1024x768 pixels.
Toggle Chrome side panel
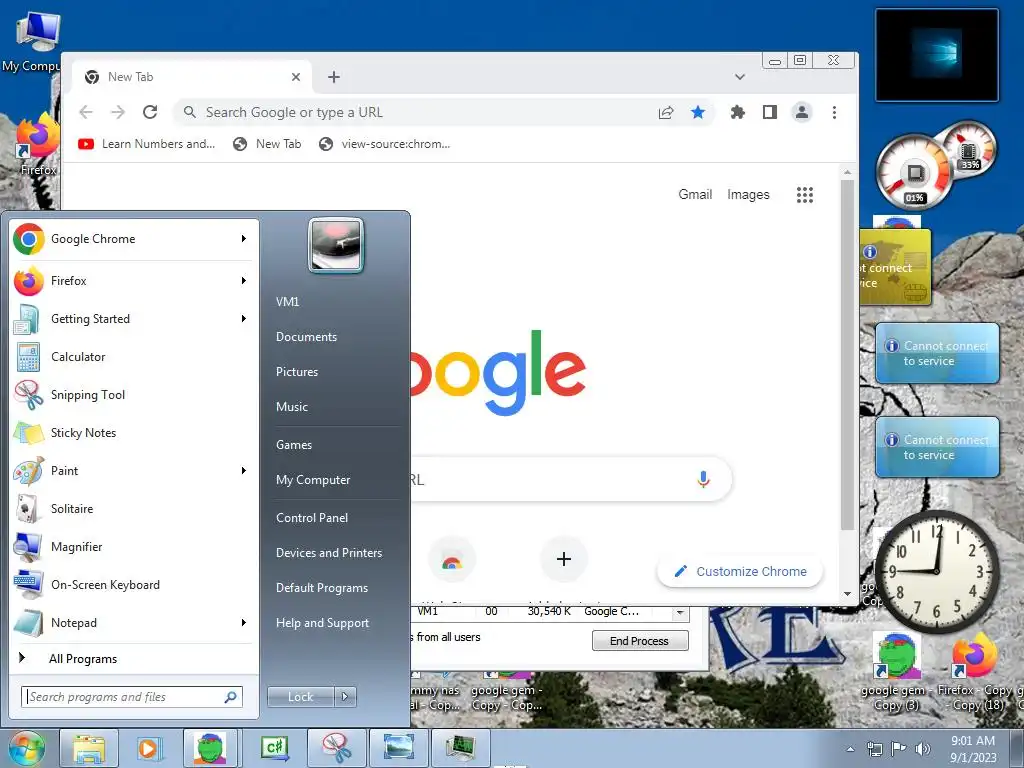(770, 112)
